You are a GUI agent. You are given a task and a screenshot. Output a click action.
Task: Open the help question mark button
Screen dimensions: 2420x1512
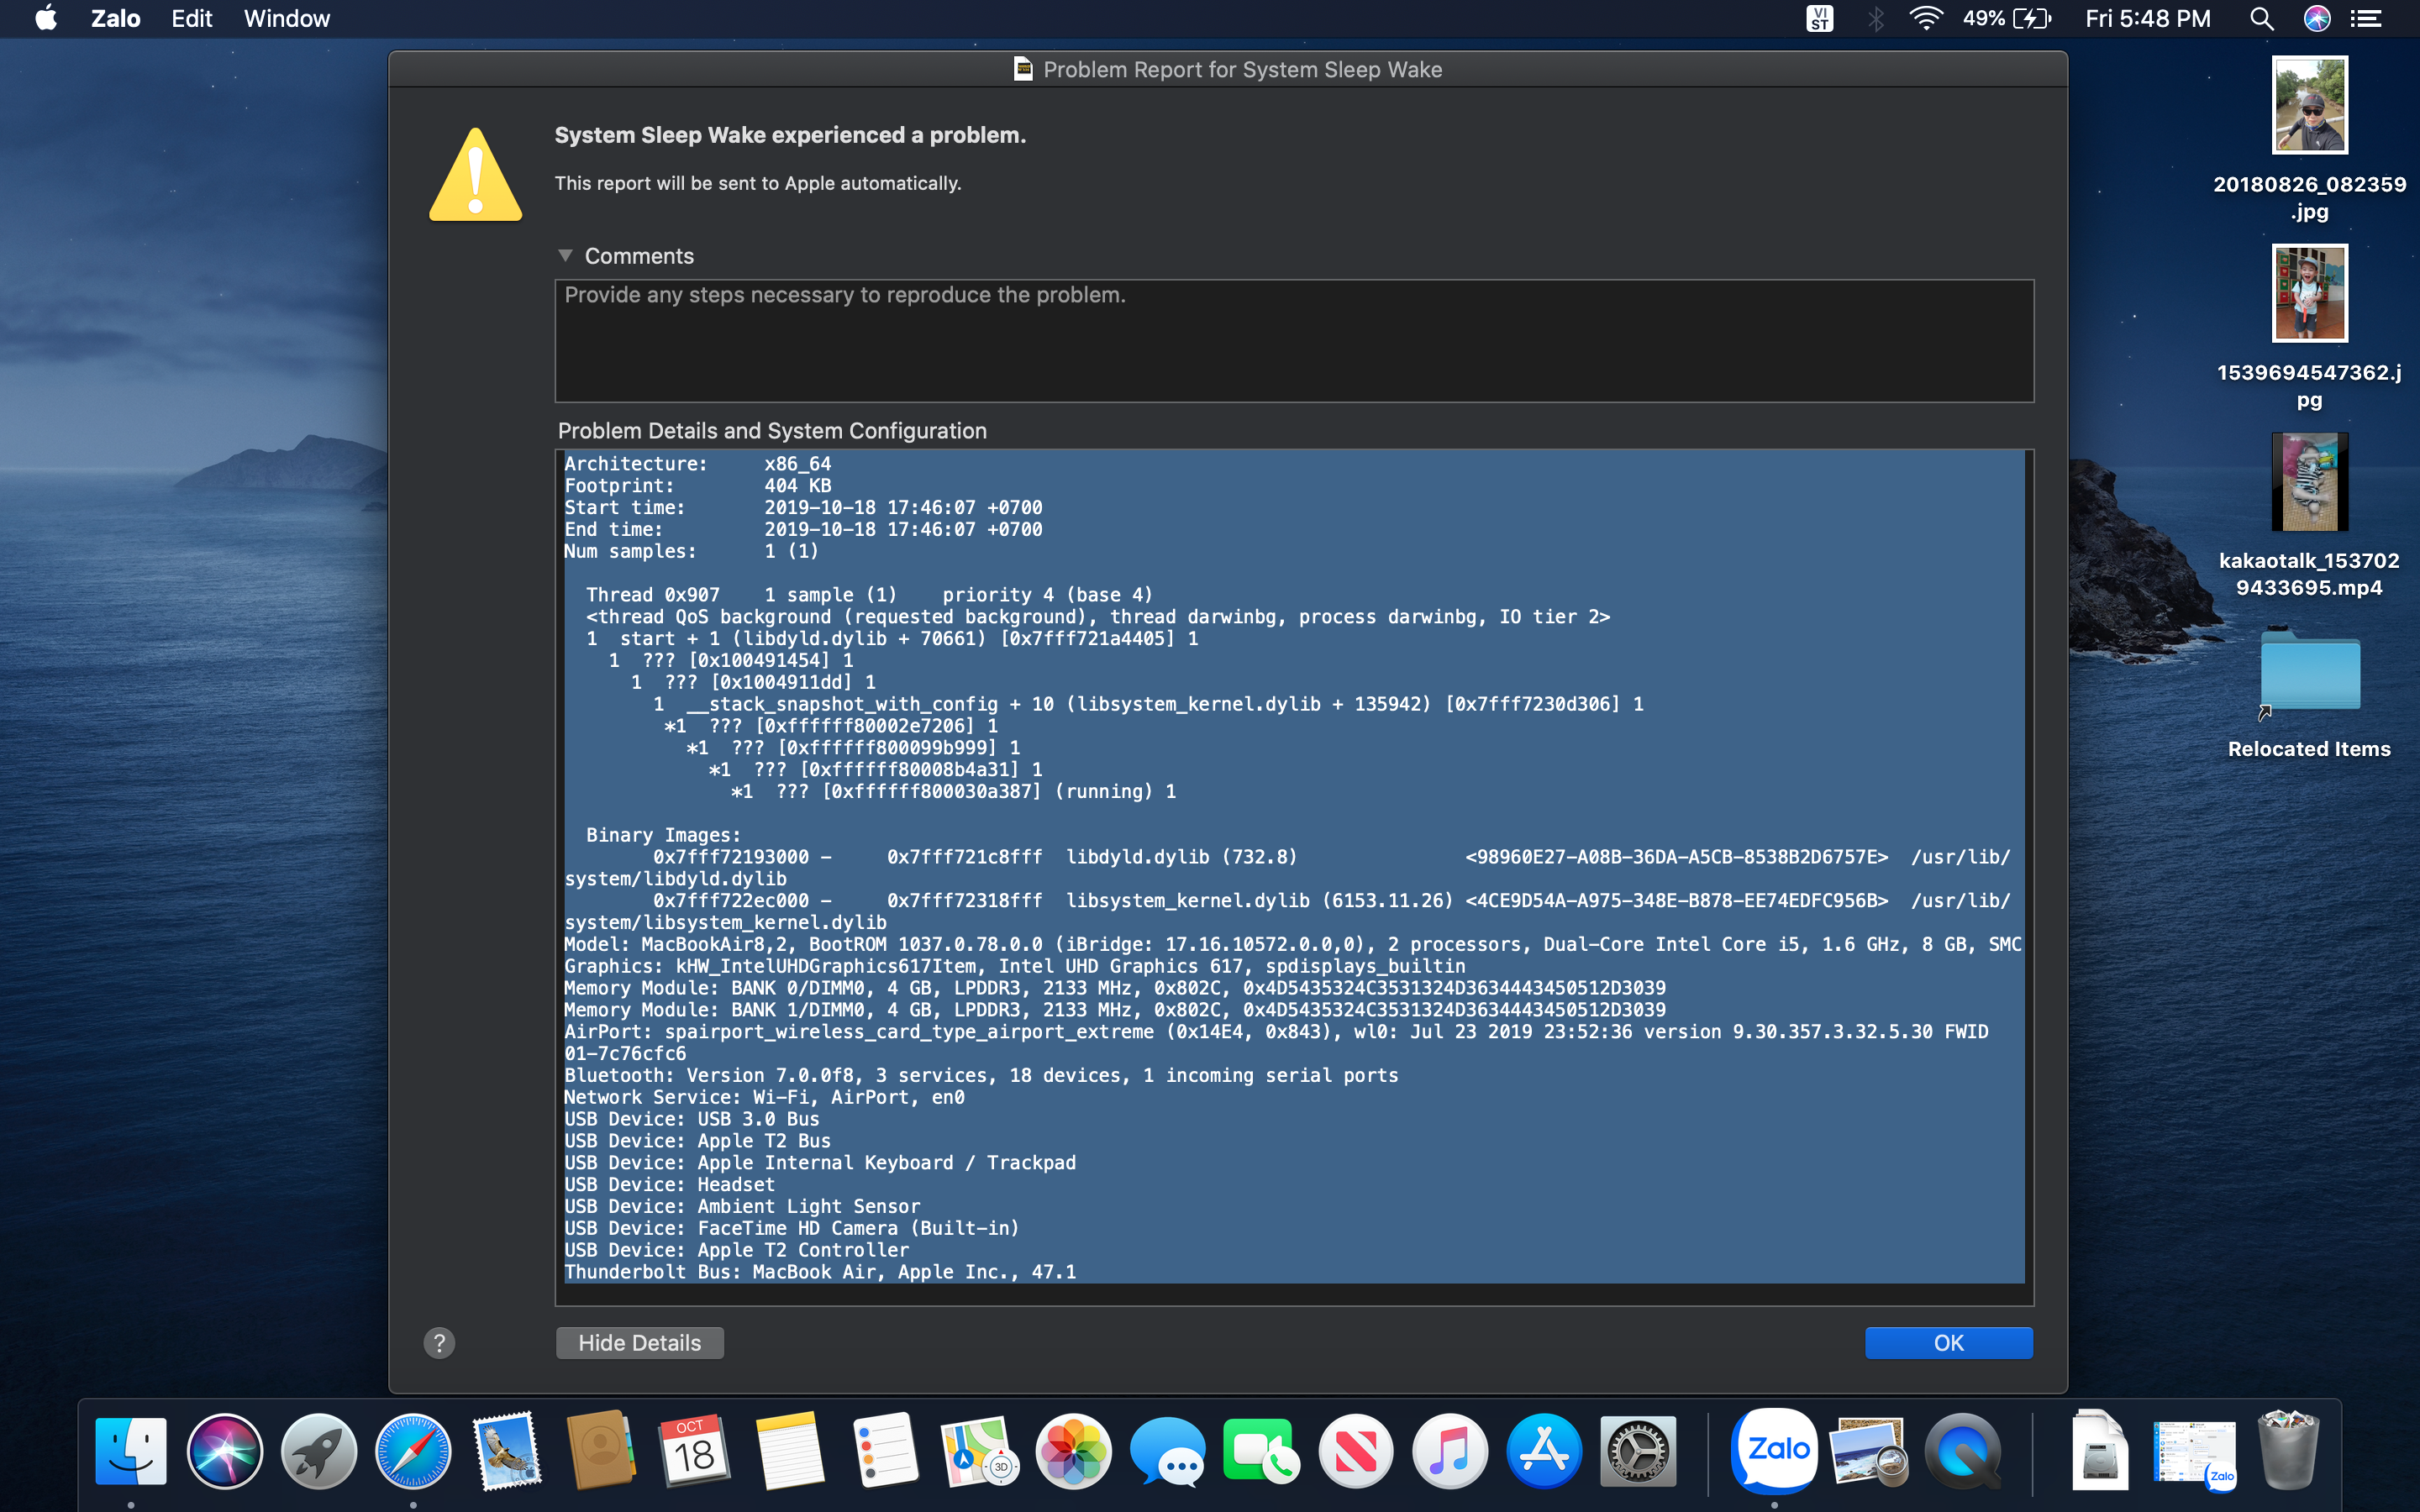[439, 1343]
